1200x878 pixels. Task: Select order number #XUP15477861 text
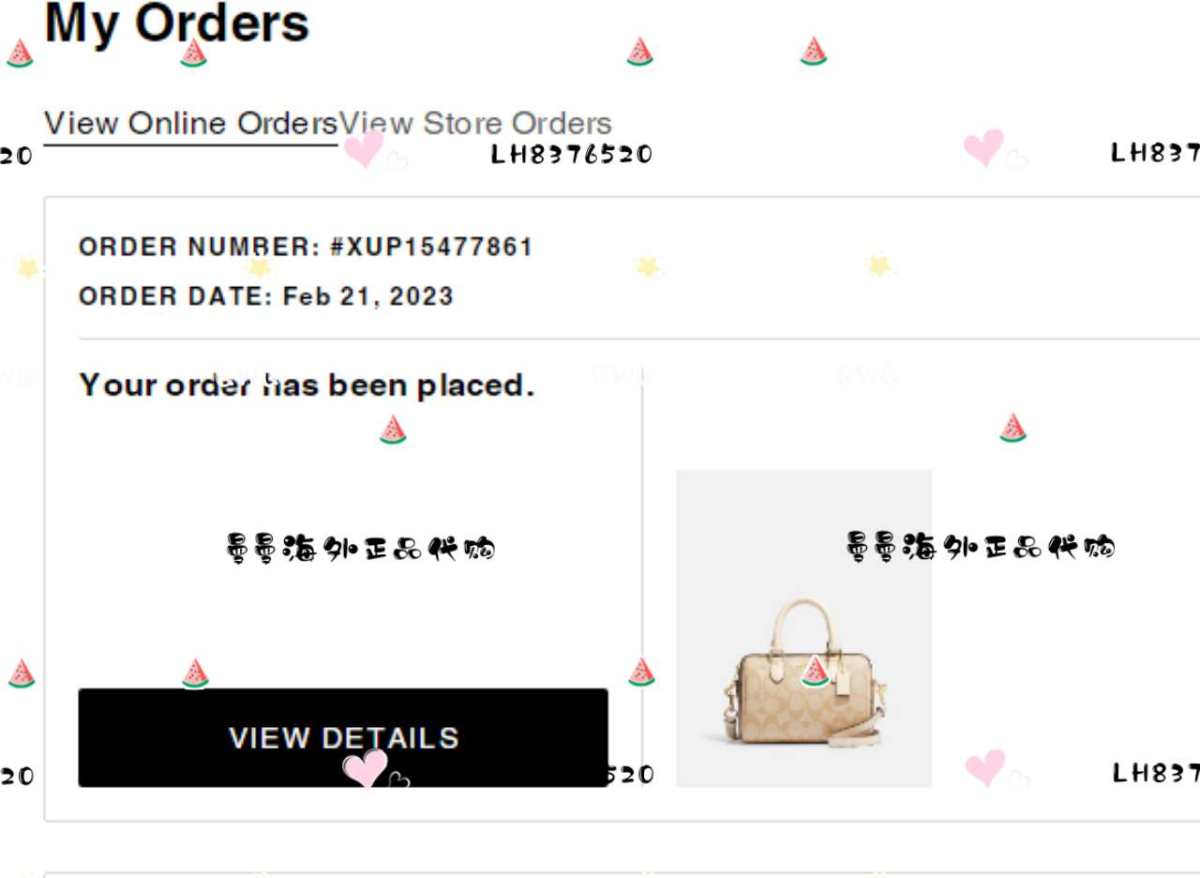[431, 247]
